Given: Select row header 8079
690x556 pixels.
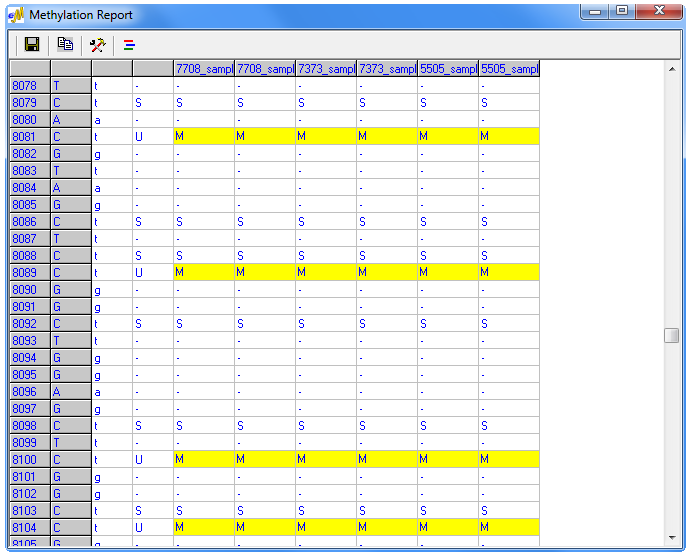Looking at the screenshot, I should 30,103.
